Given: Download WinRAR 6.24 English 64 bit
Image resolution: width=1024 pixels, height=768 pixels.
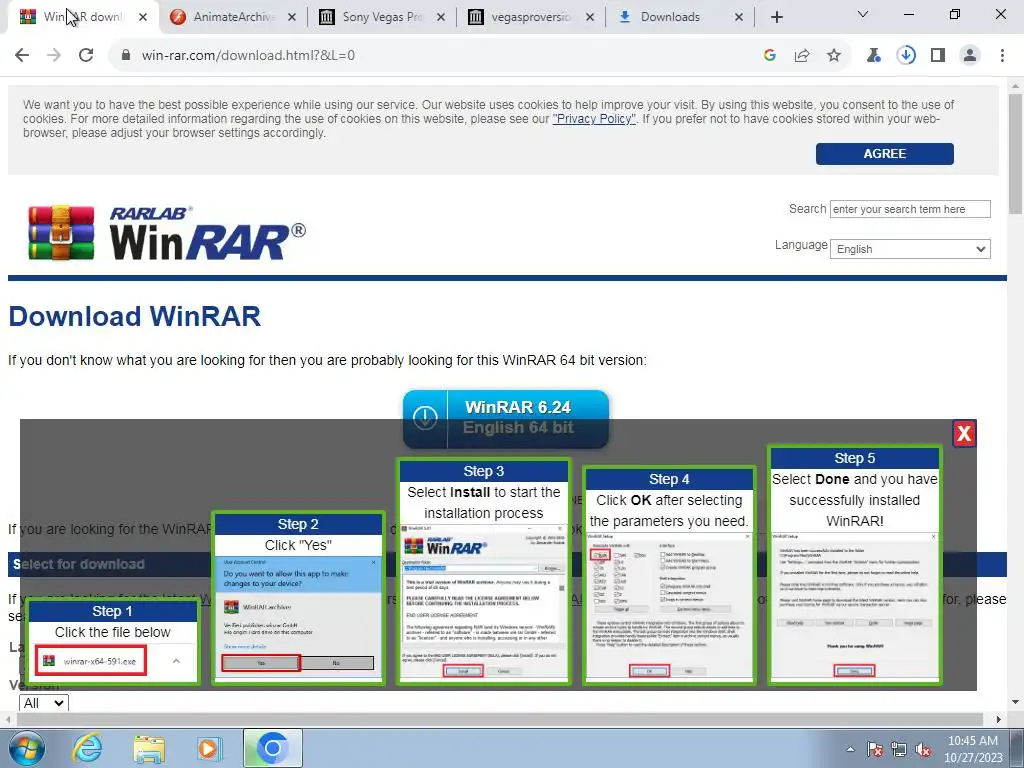Looking at the screenshot, I should (506, 418).
